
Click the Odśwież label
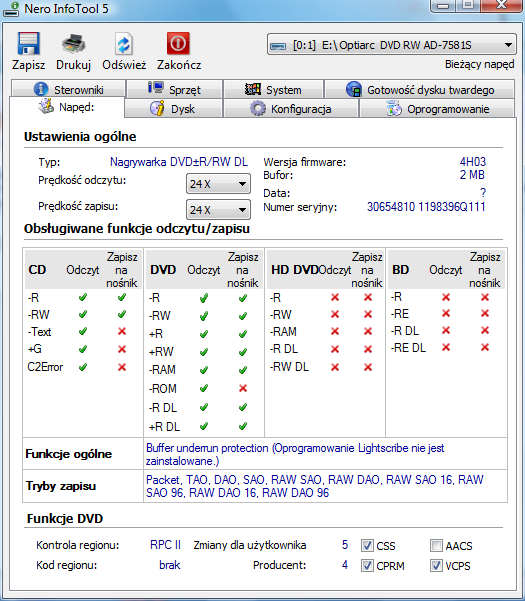(124, 65)
